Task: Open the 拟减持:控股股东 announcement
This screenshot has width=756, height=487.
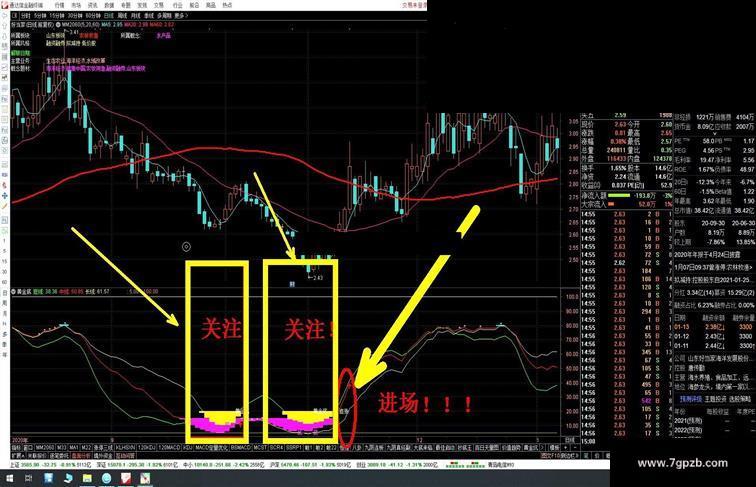Action: [x=712, y=280]
